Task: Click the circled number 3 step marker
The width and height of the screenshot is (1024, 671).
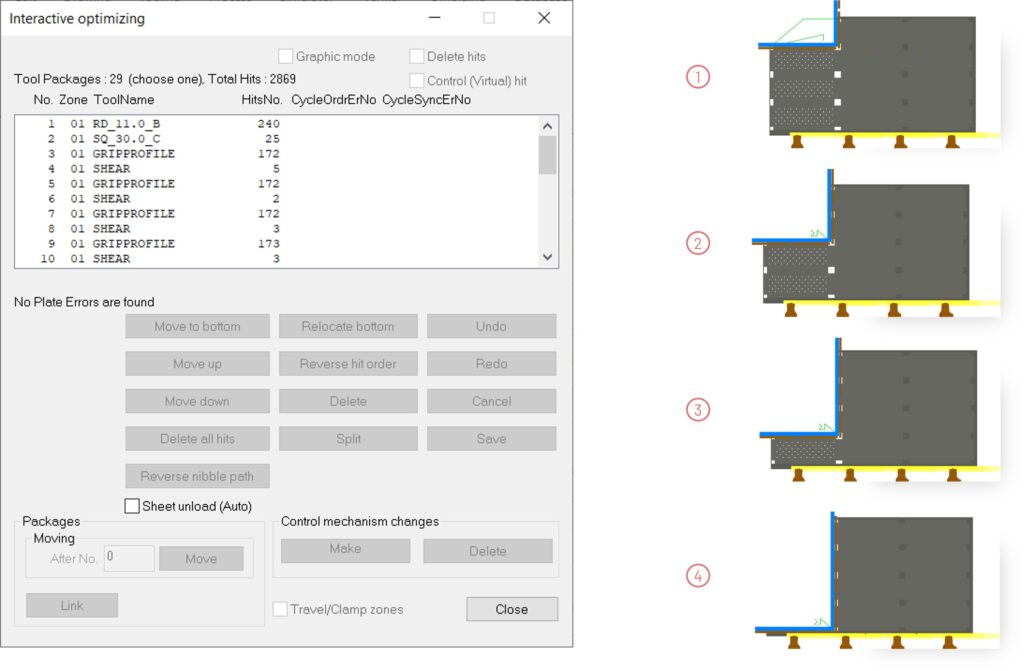Action: (x=697, y=409)
